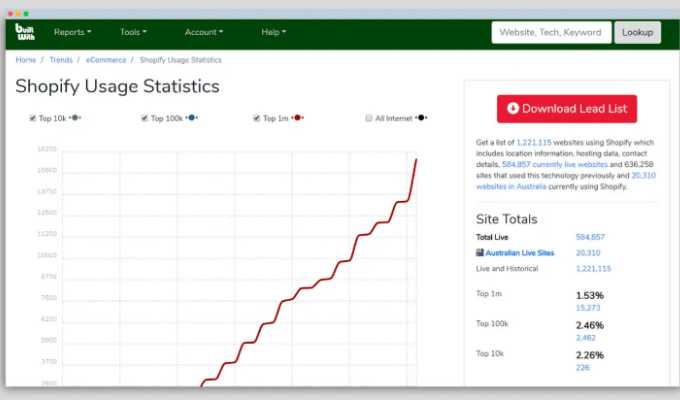Viewport: 680px width, 400px height.
Task: Click the green Top 10k legend marker
Action: point(77,118)
